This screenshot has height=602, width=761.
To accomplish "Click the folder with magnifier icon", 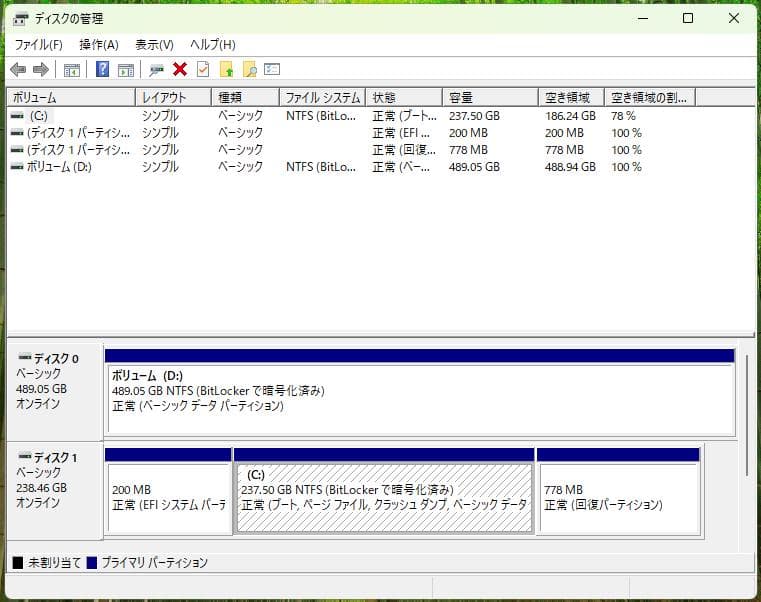I will (x=249, y=69).
